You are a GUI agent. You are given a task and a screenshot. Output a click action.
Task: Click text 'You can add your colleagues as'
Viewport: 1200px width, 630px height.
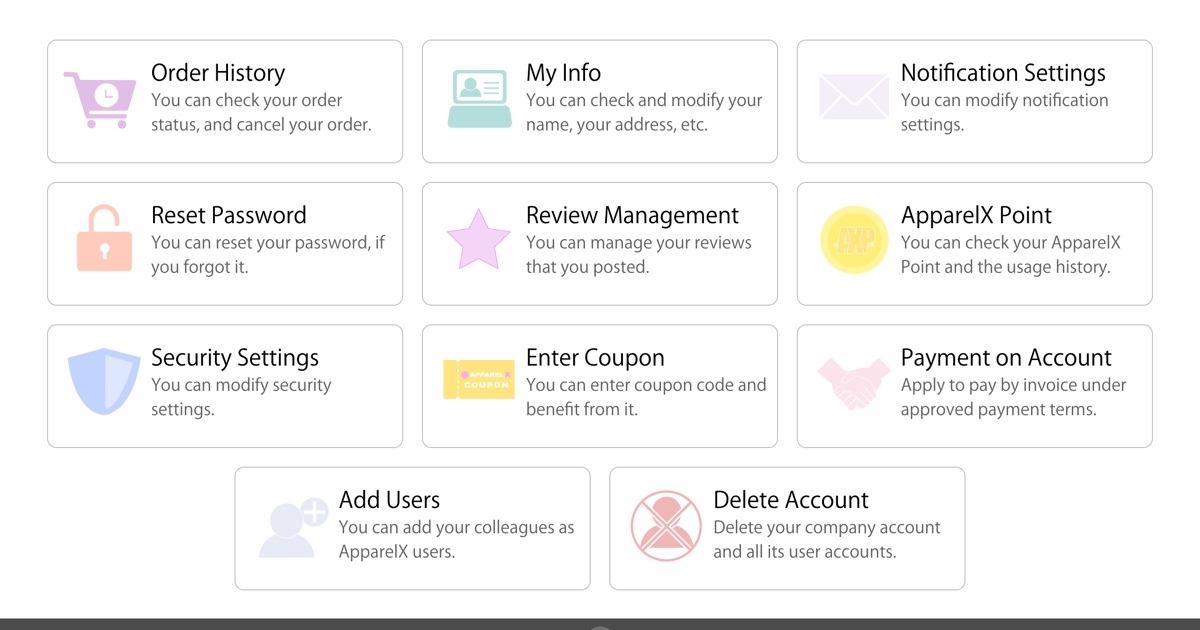coord(457,527)
